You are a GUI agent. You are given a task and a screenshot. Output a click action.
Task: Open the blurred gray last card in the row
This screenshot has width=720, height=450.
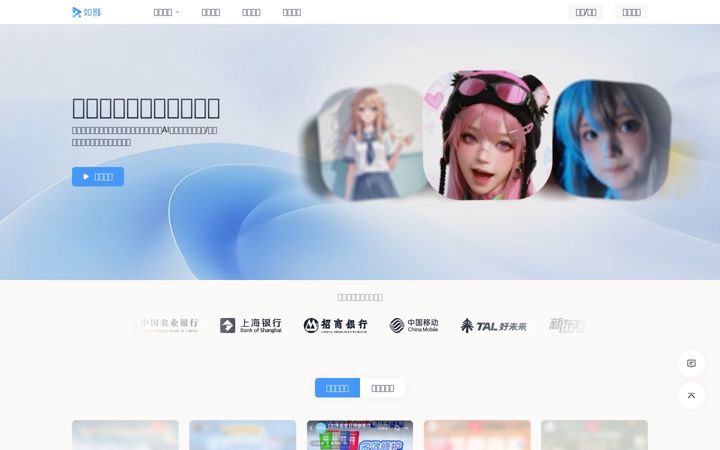point(594,435)
